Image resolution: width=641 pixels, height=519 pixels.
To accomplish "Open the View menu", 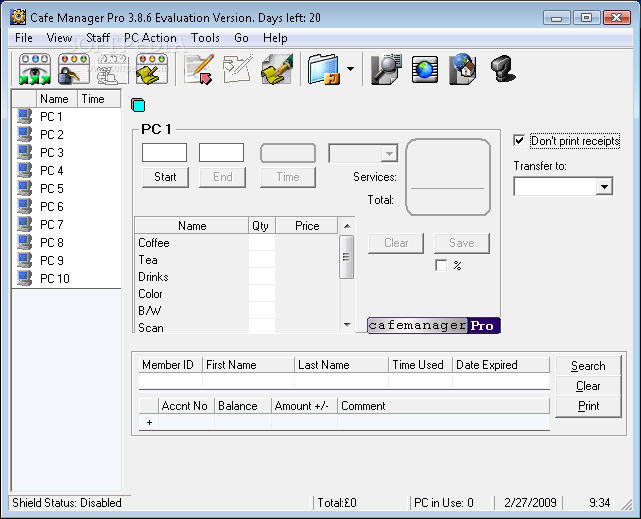I will [x=59, y=38].
